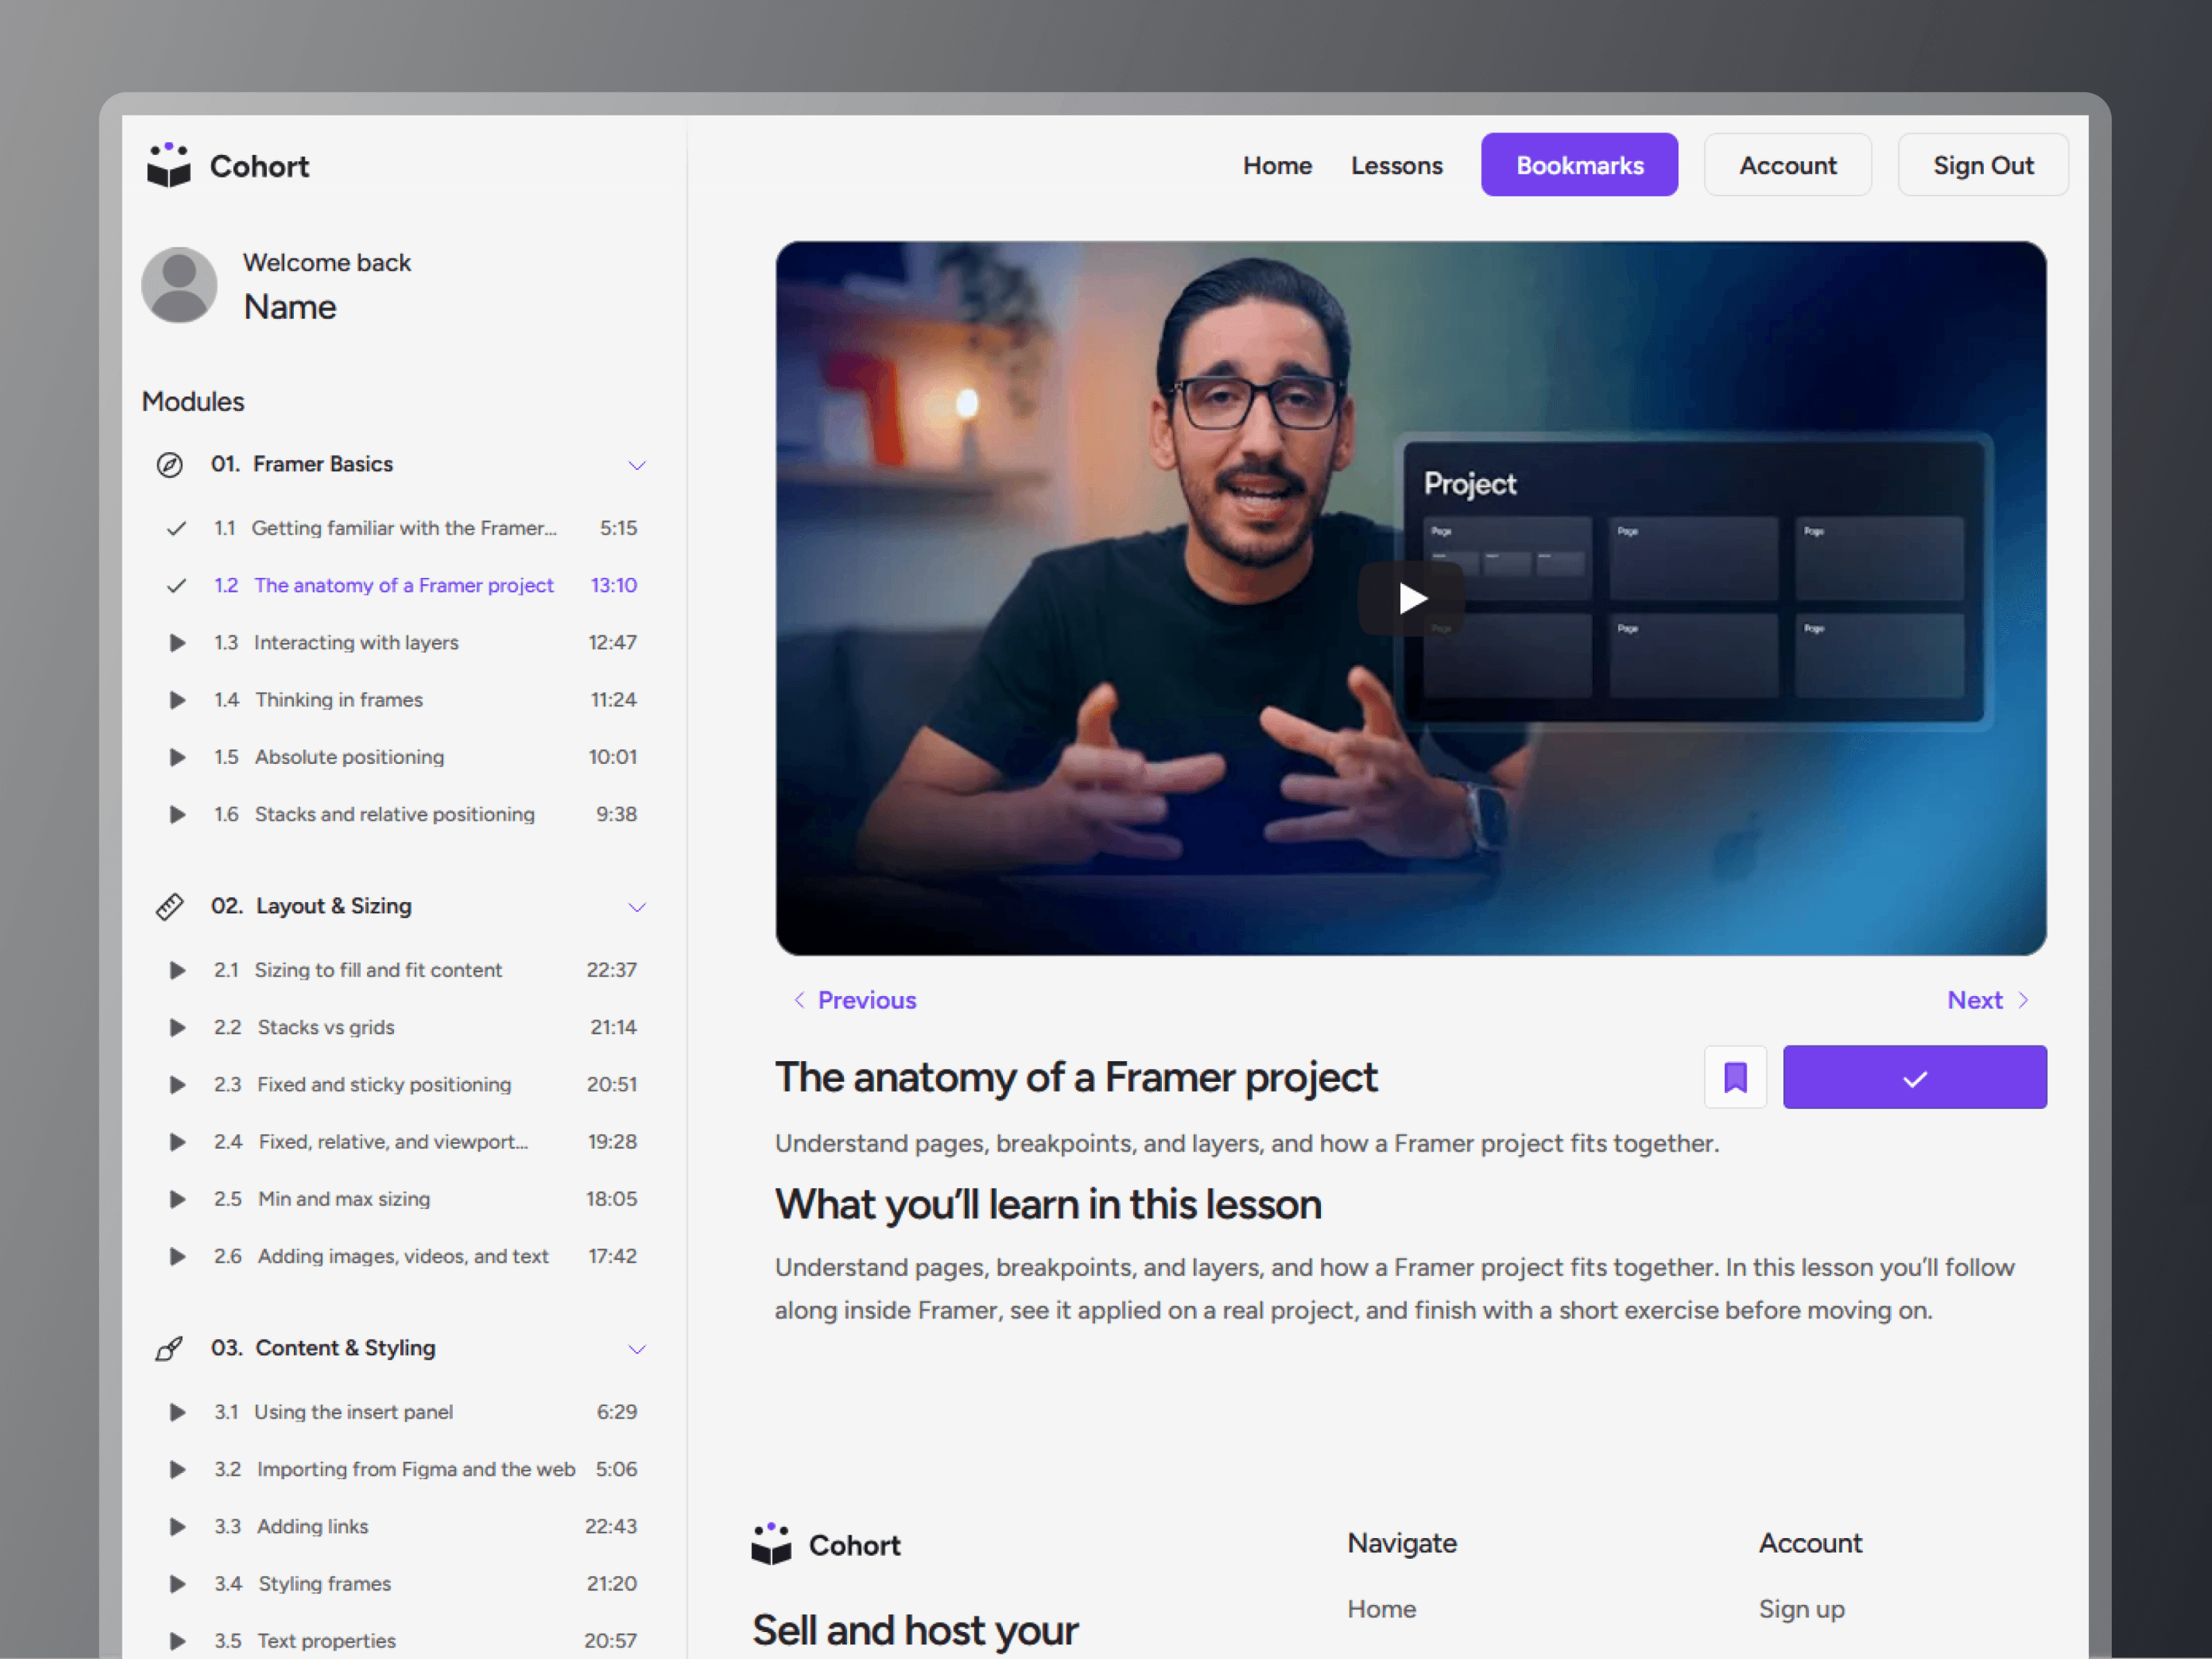This screenshot has height=1659, width=2212.
Task: Open the Account page button
Action: point(1787,165)
